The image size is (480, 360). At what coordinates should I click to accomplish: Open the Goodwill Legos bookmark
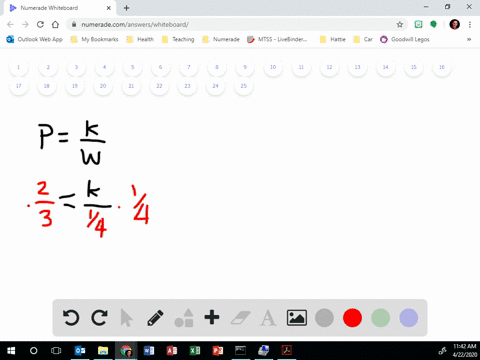(405, 39)
